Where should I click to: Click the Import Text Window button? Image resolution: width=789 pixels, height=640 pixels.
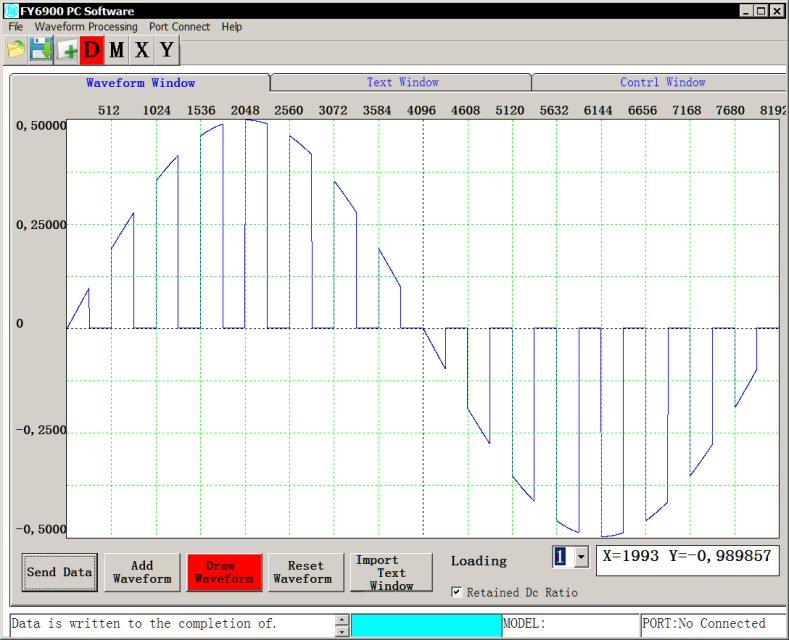391,572
